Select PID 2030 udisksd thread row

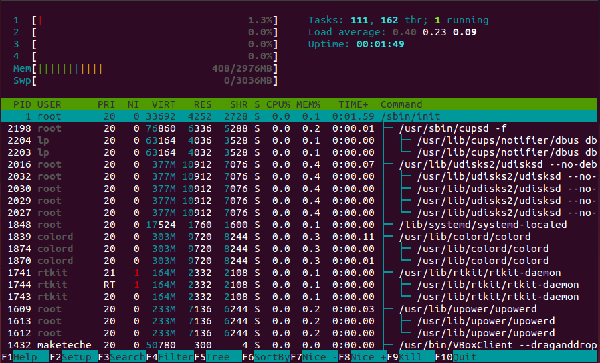299,189
